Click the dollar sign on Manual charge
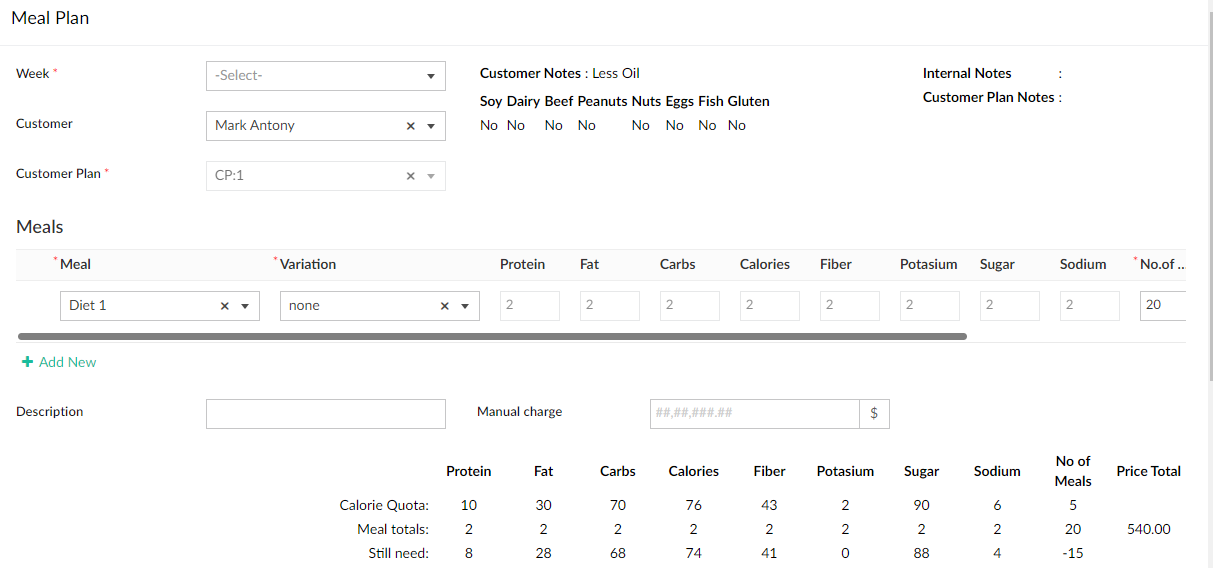 pos(874,414)
